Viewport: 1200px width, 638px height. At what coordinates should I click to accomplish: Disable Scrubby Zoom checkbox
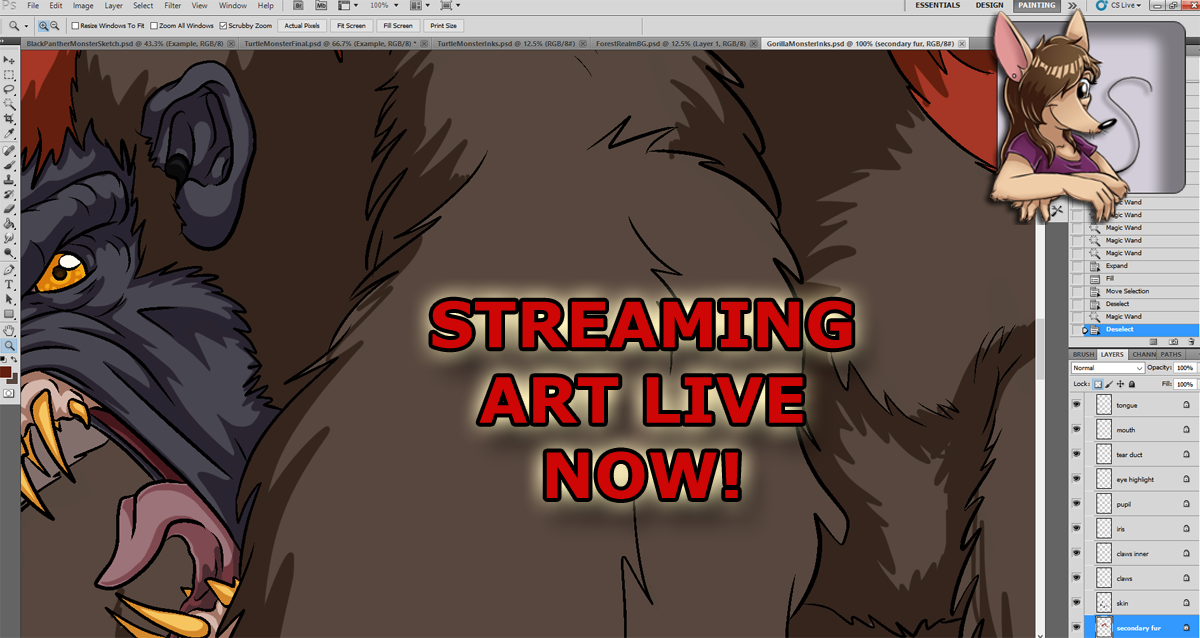[223, 25]
